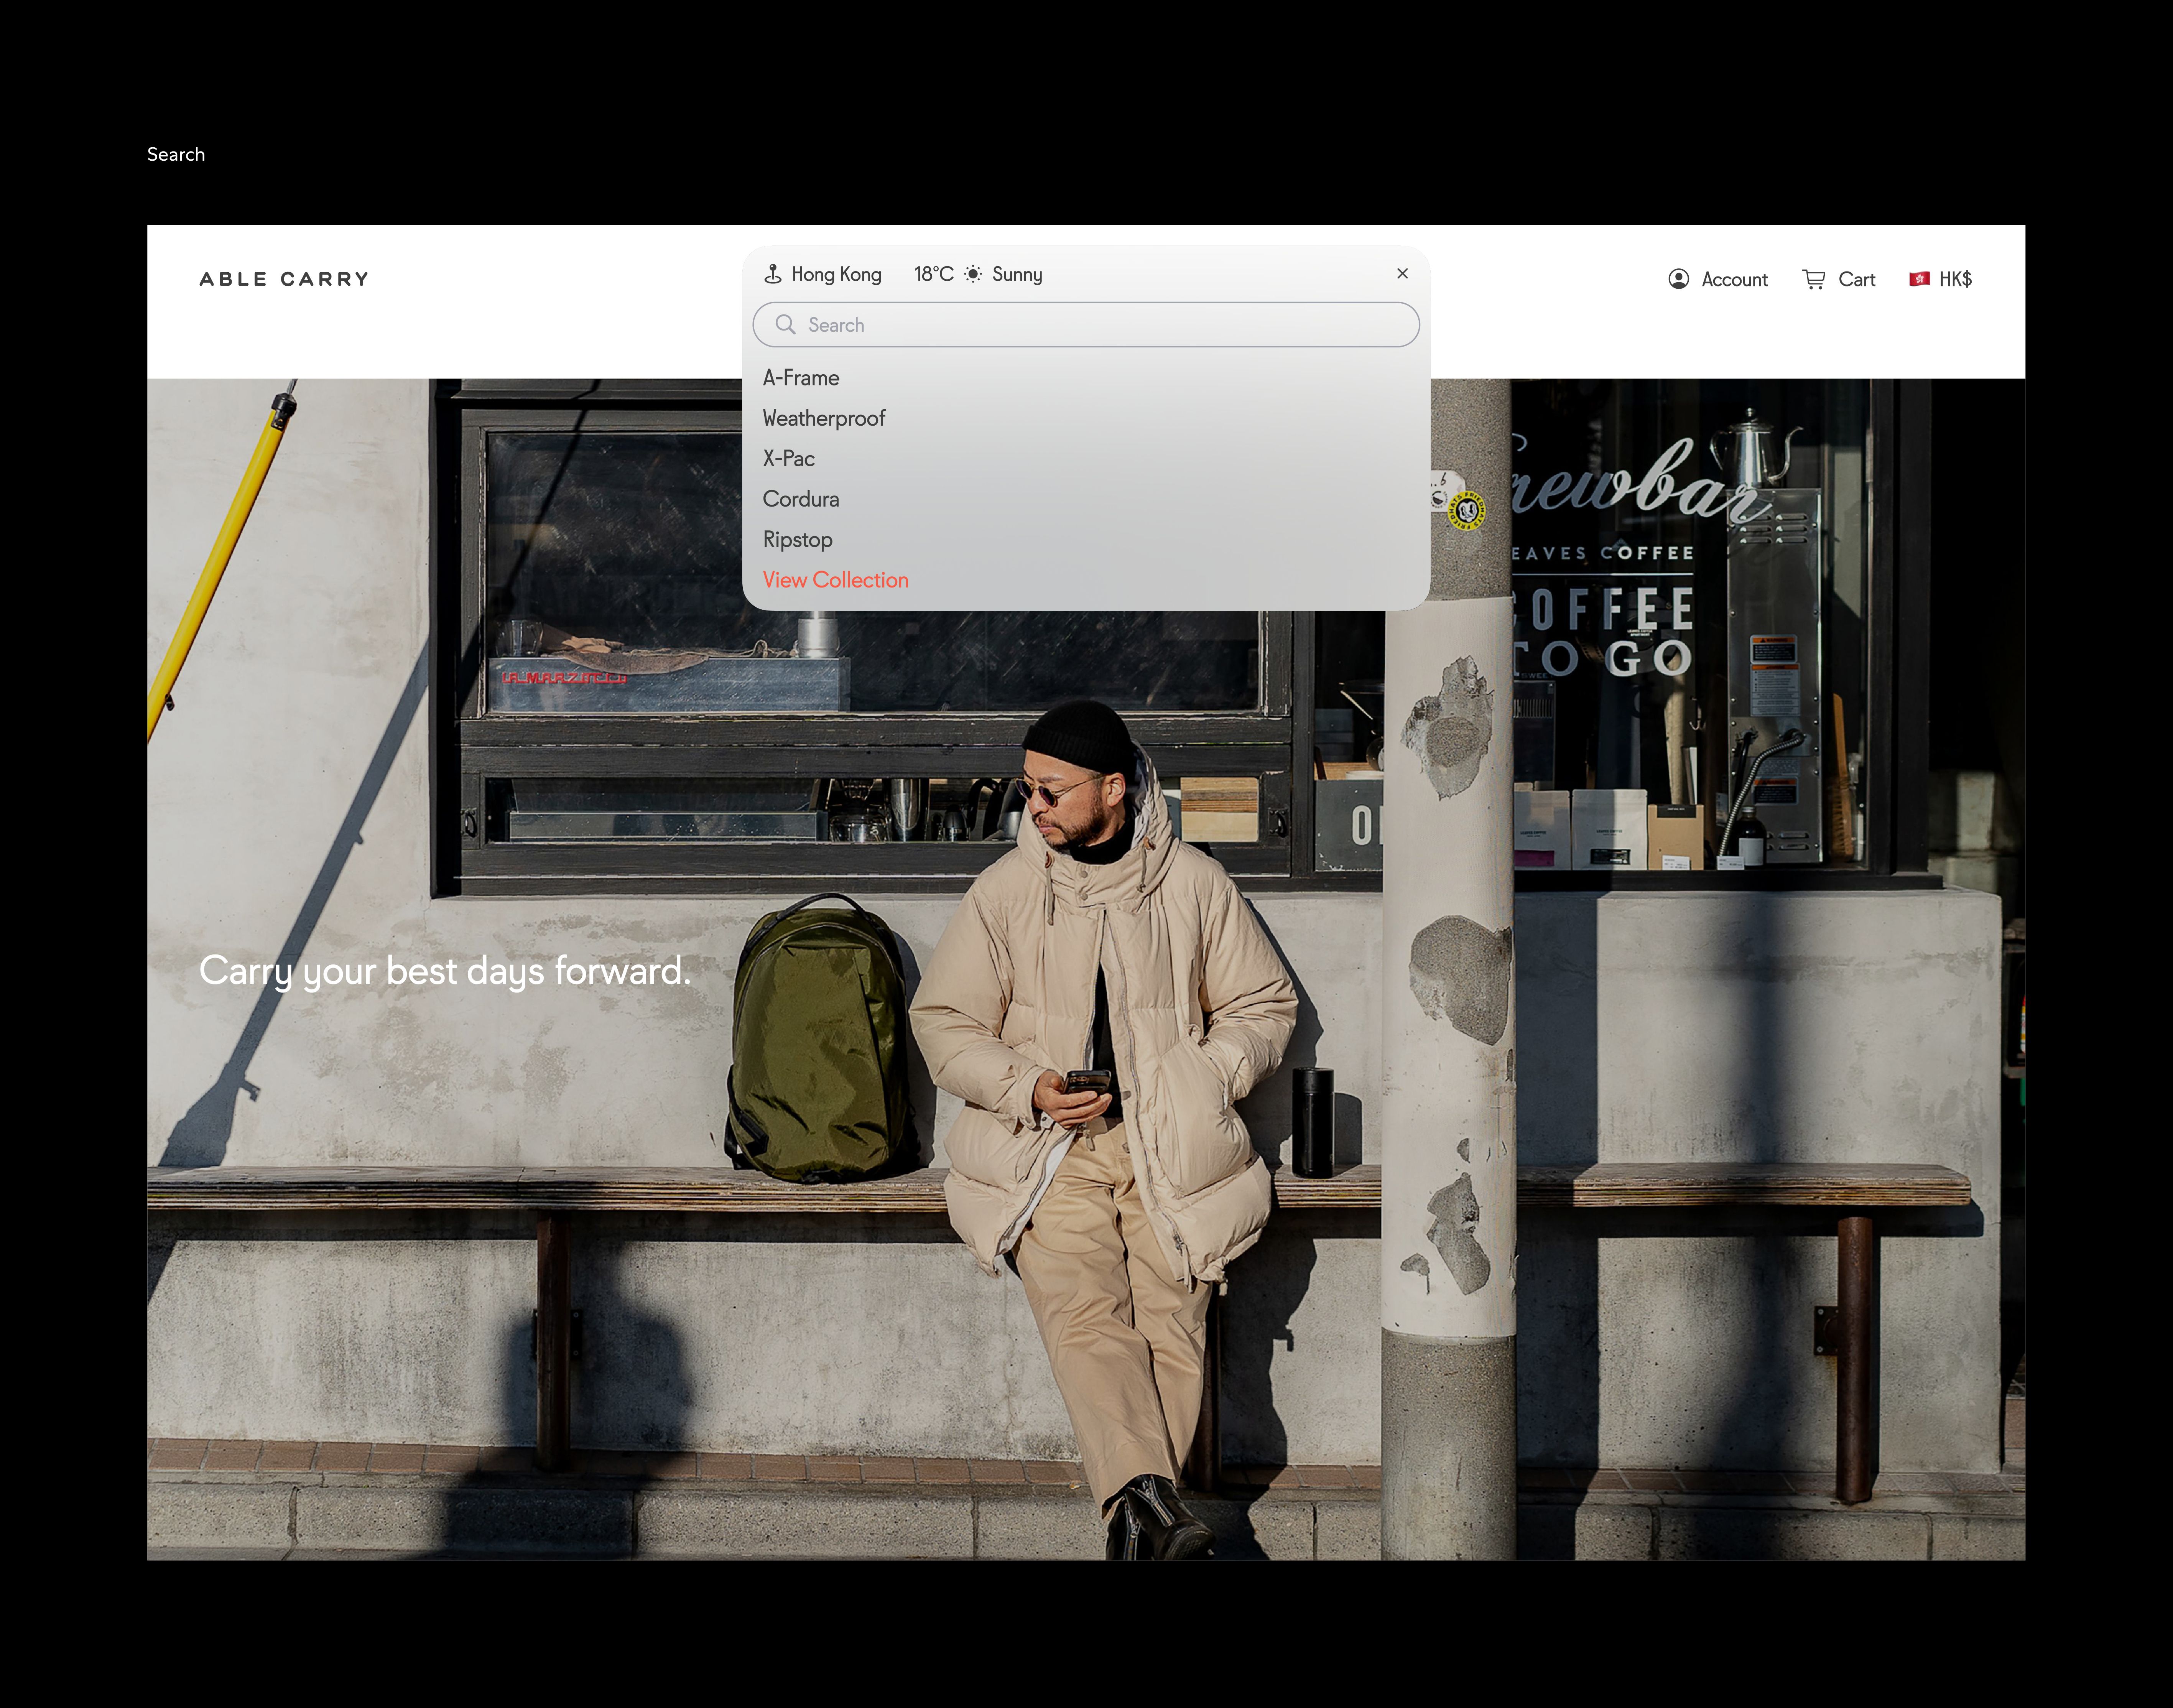Viewport: 2173px width, 1708px height.
Task: Click the 18°C temperature text
Action: pos(934,274)
